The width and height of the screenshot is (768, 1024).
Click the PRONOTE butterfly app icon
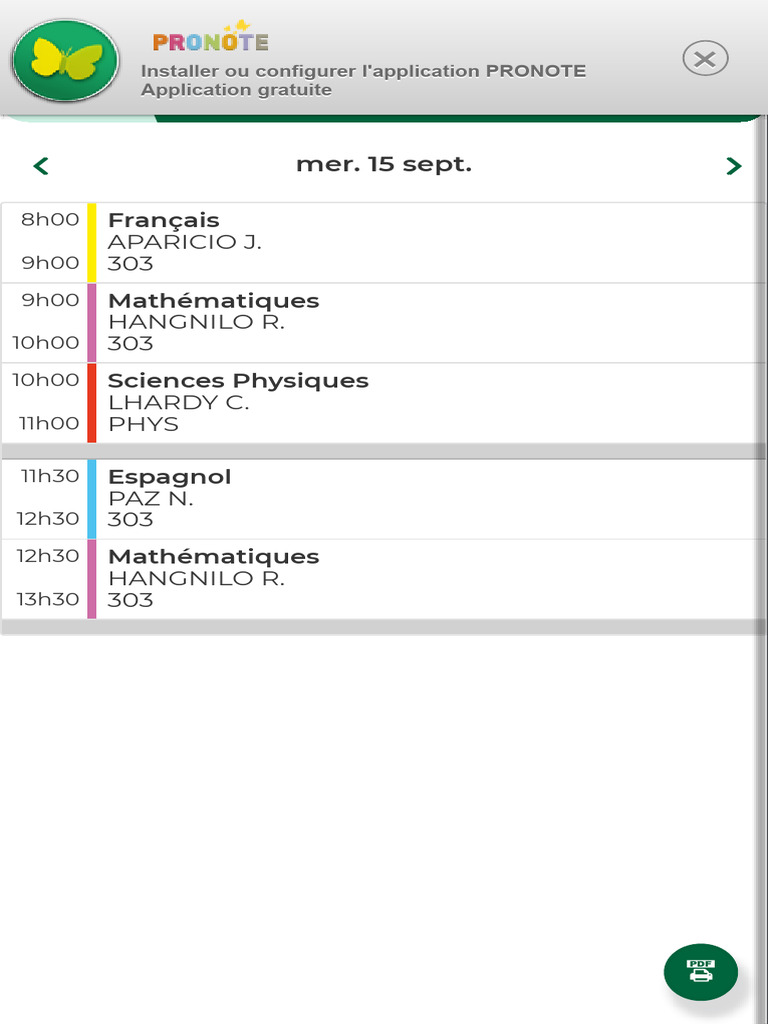(66, 60)
